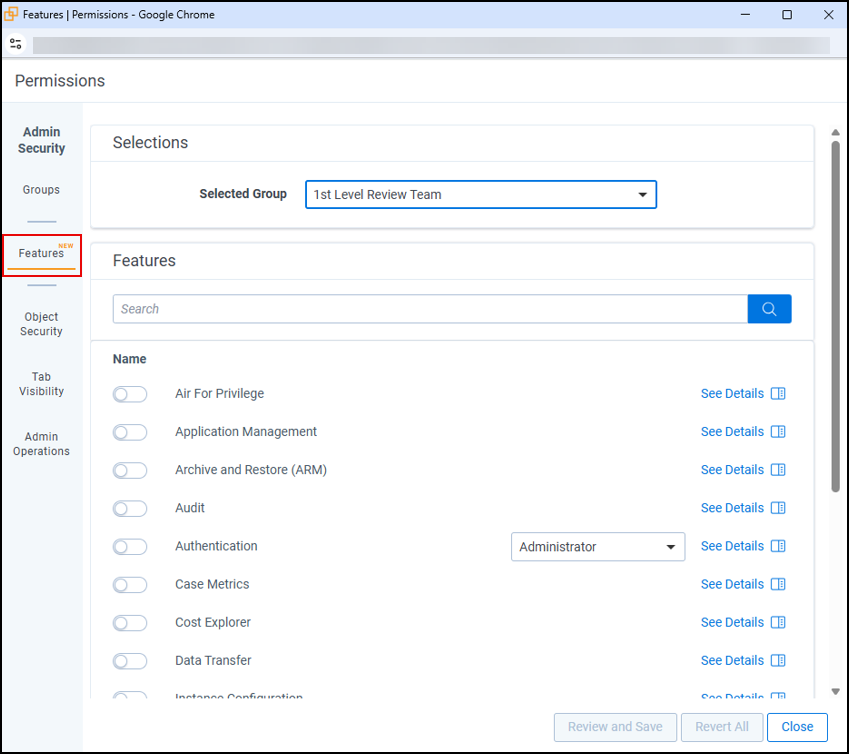This screenshot has height=754, width=849.
Task: Toggle the Audit feature on
Action: (x=130, y=507)
